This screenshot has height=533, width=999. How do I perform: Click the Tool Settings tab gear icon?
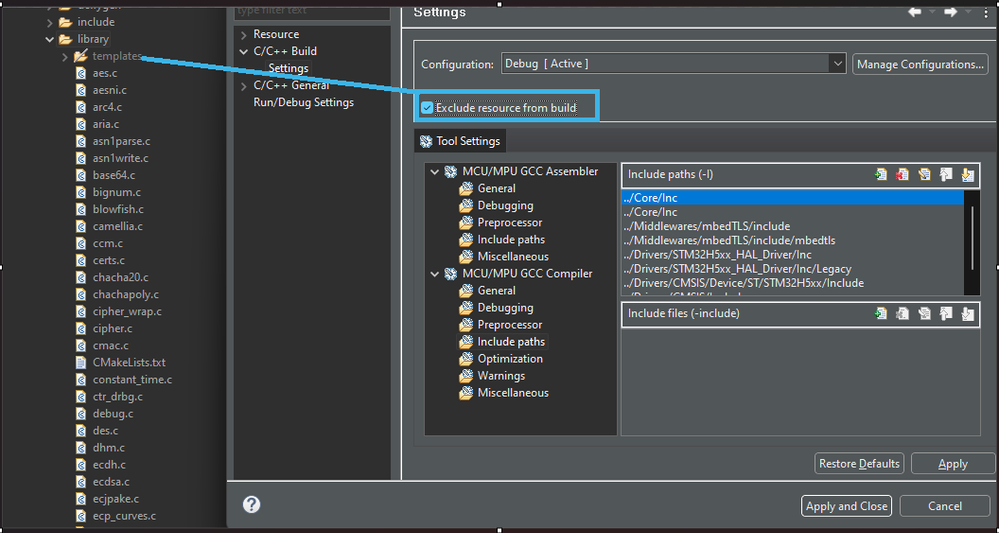(x=426, y=141)
